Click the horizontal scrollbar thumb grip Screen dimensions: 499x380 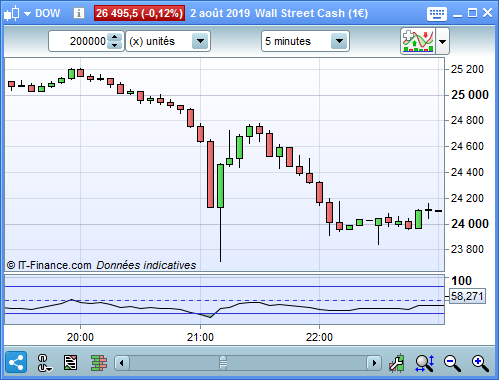tap(223, 363)
